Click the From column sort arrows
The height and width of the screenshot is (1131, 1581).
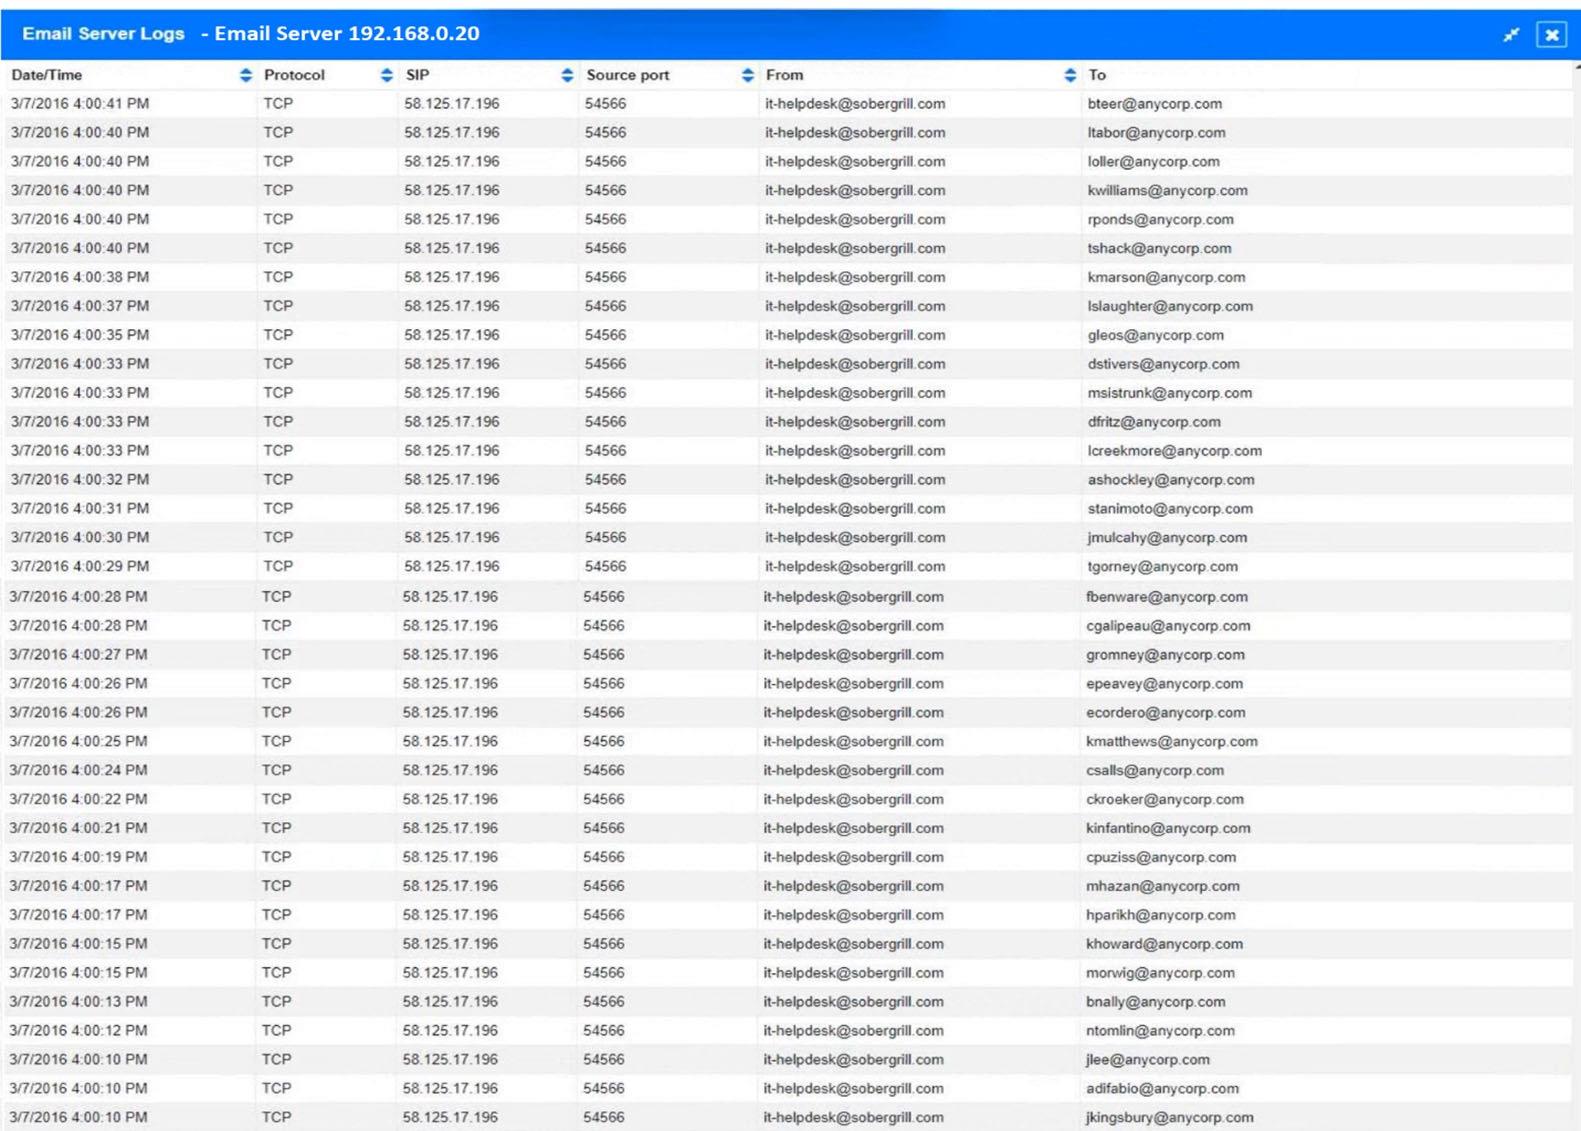pyautogui.click(x=1070, y=75)
